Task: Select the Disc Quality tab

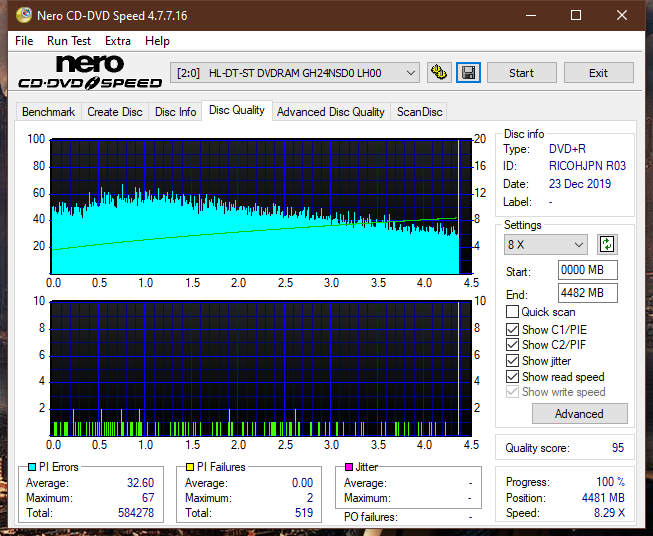Action: (x=237, y=110)
